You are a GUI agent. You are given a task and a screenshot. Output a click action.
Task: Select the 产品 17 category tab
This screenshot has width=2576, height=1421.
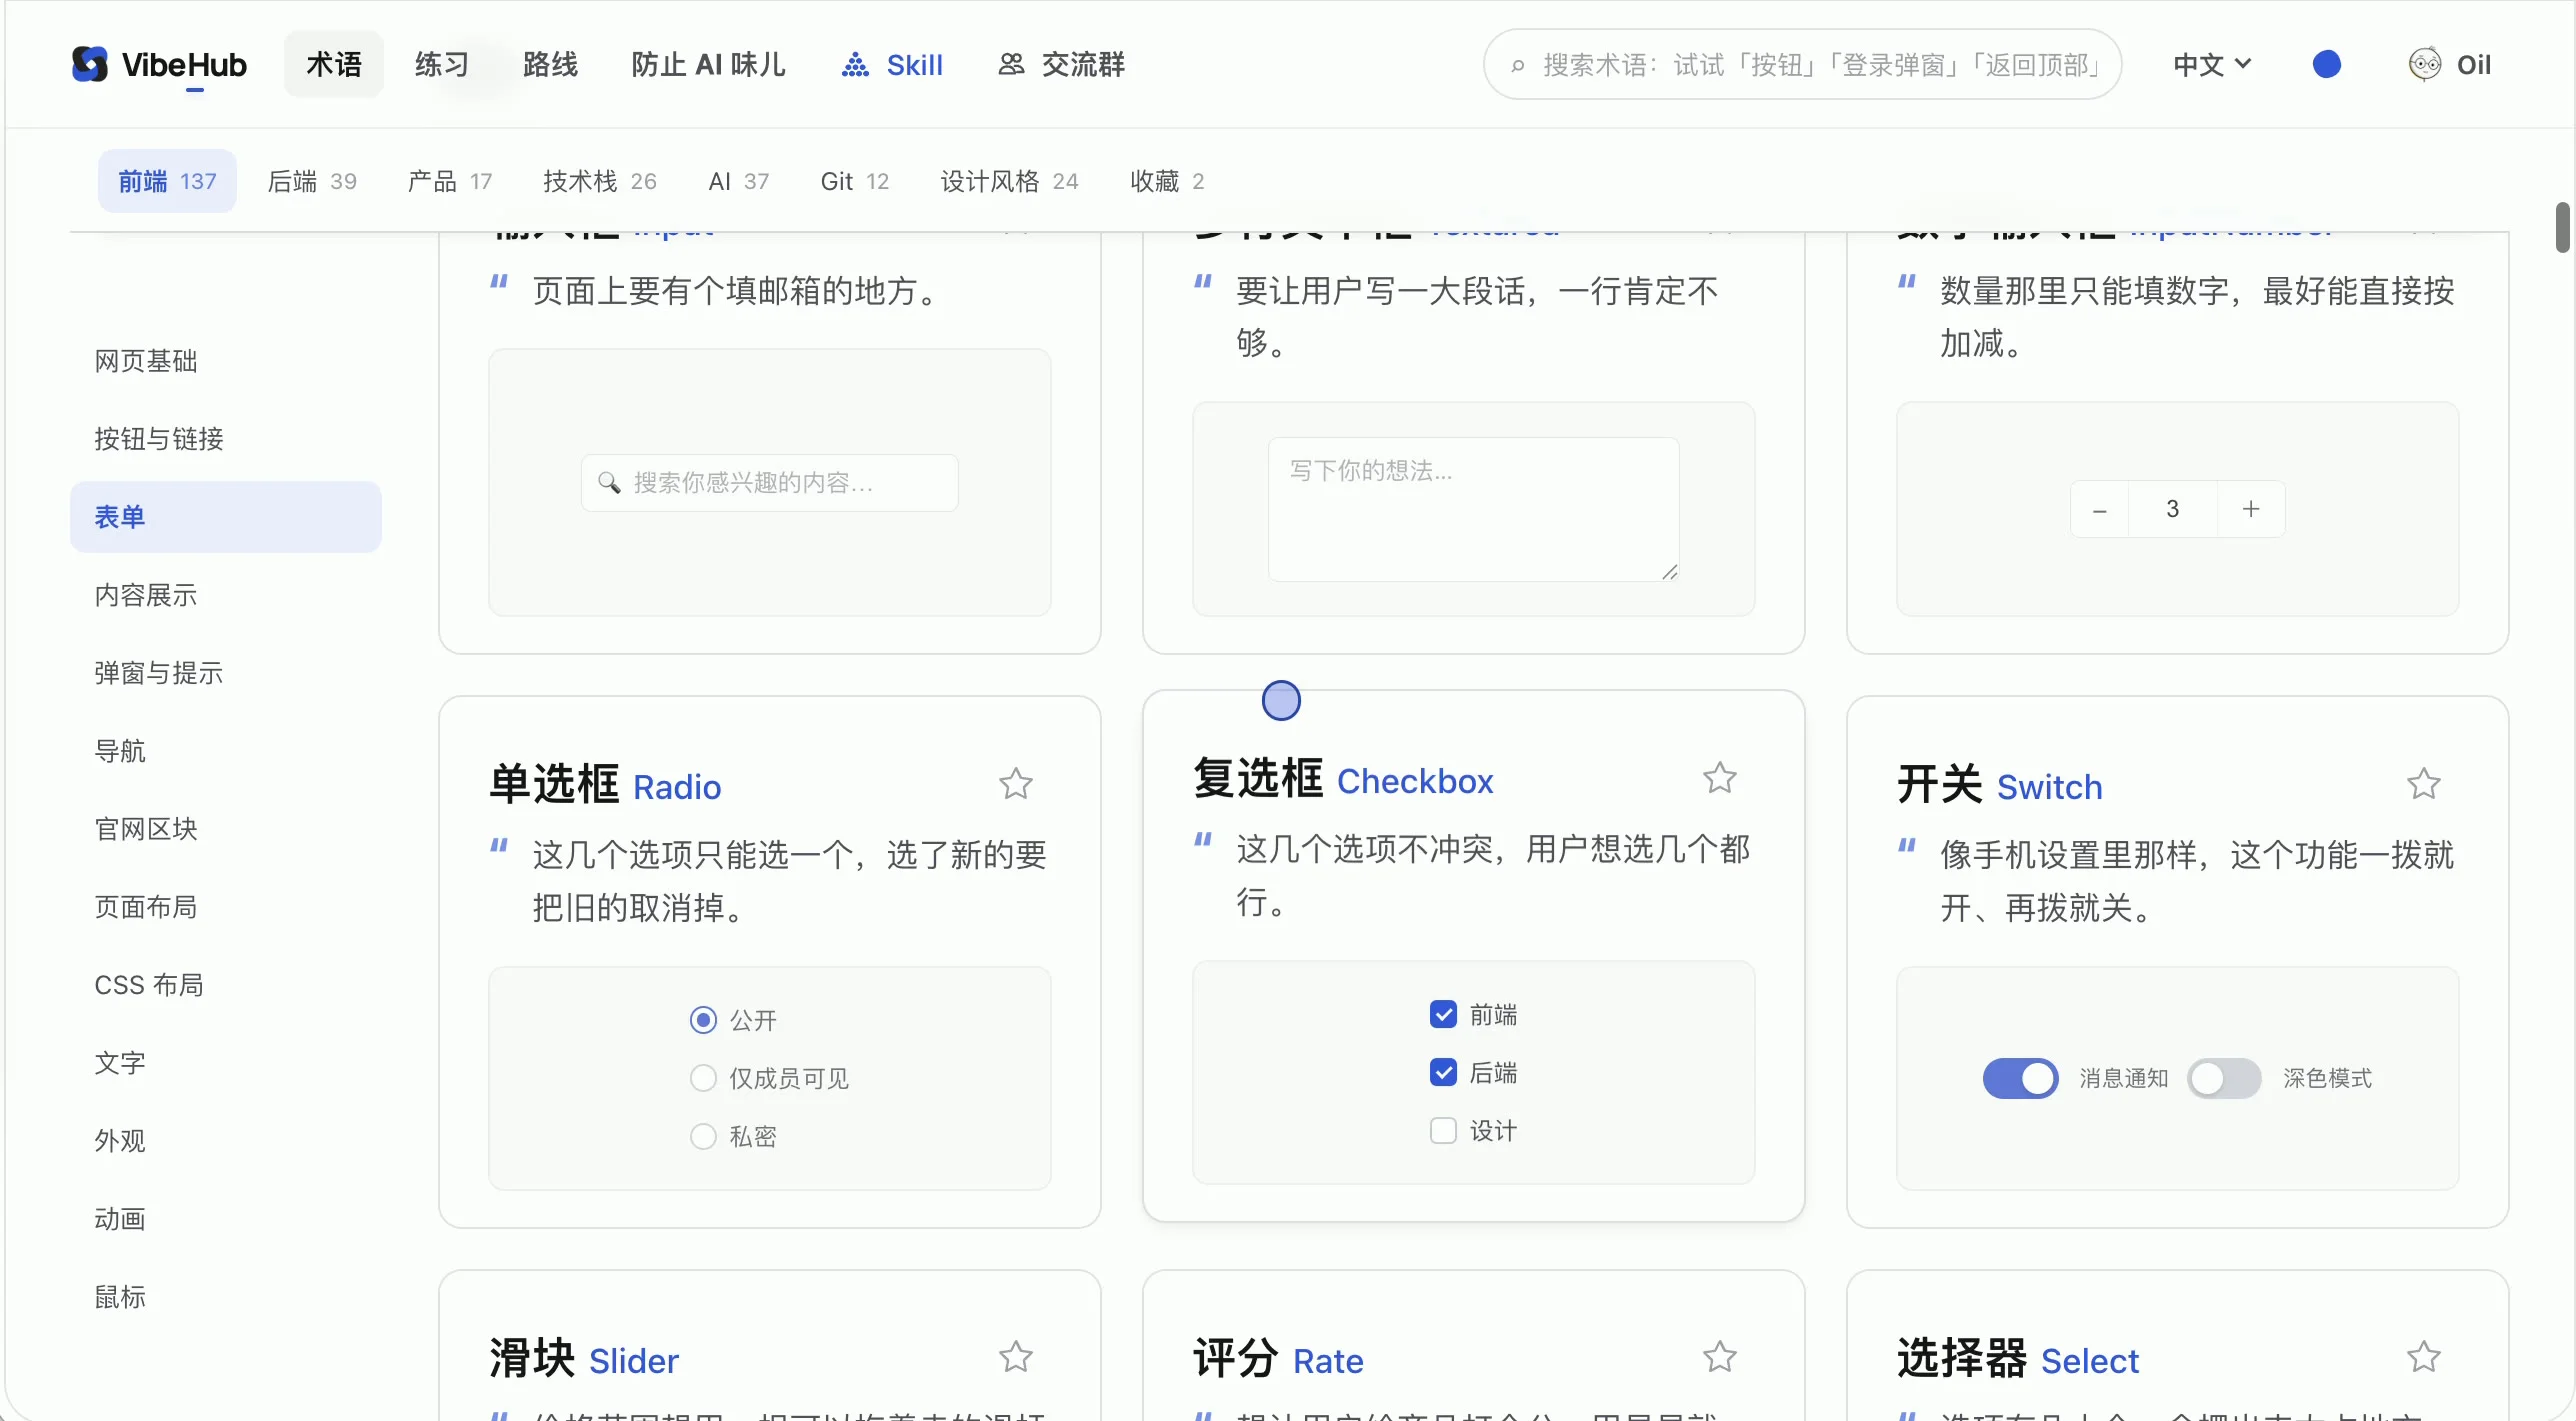pos(450,181)
